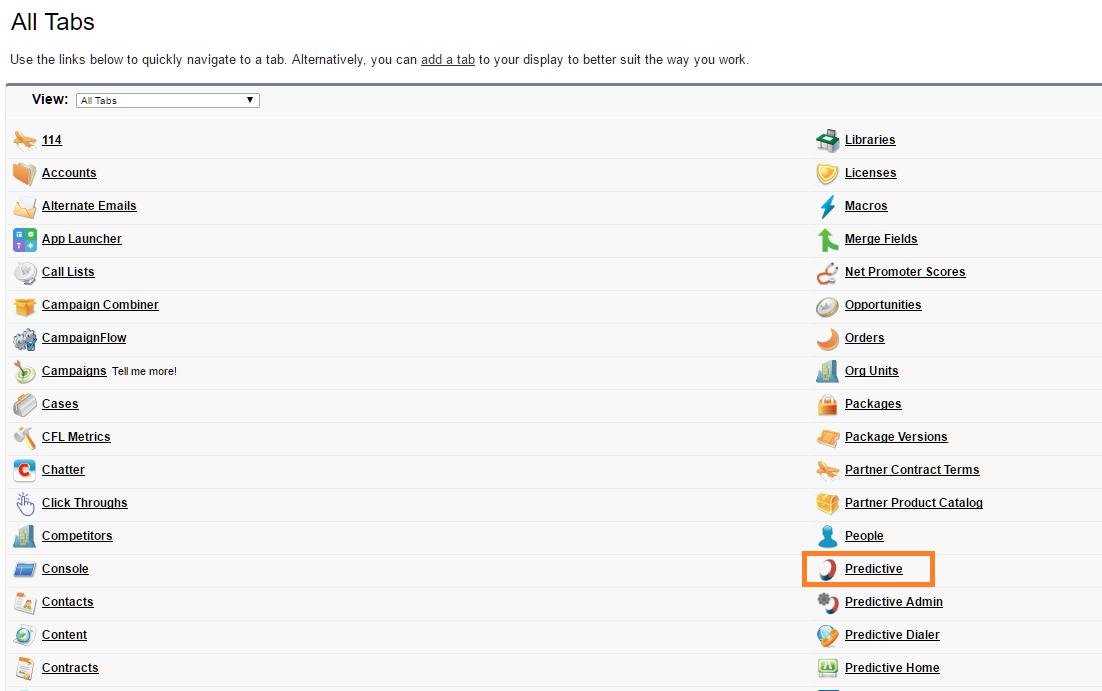Open the "add a tab" link
This screenshot has width=1102, height=691.
[447, 60]
